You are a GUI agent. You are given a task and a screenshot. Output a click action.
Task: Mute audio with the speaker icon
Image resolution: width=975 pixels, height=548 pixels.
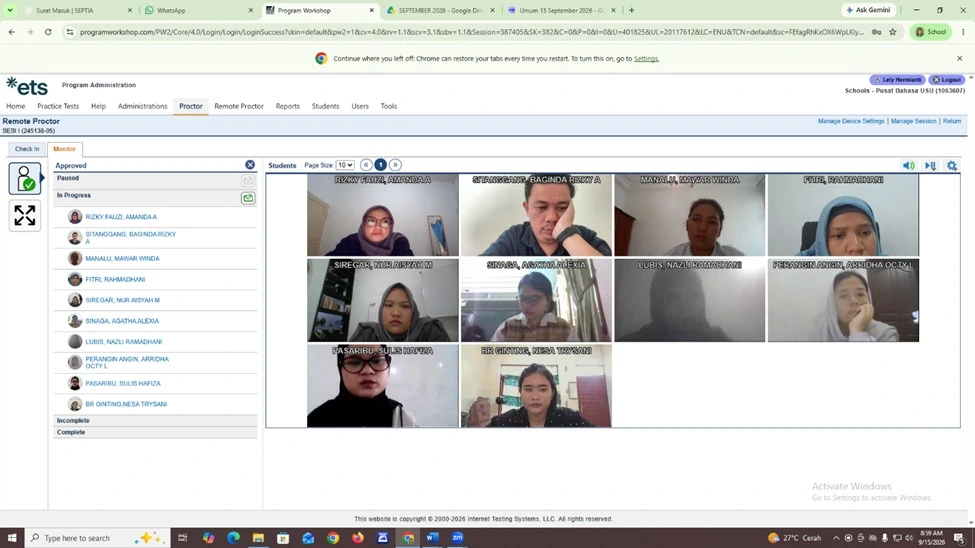[908, 165]
